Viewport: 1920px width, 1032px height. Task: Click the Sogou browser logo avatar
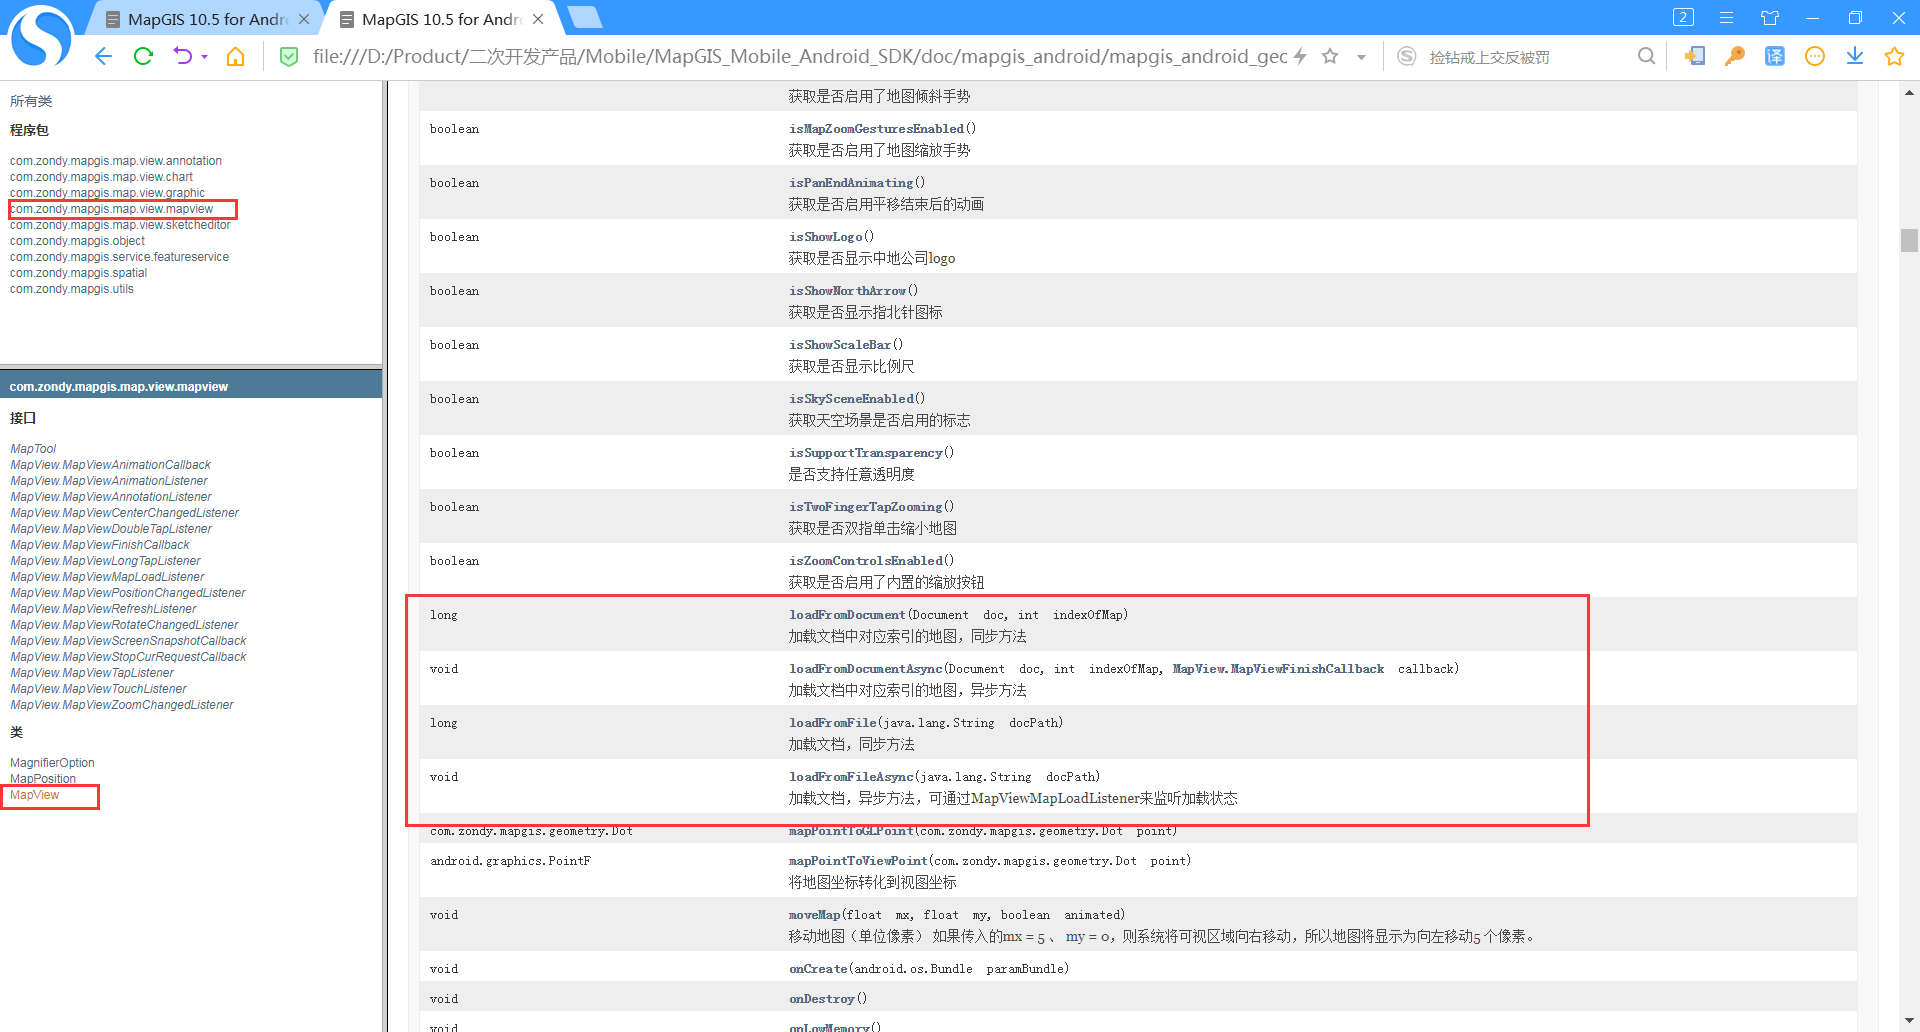[x=40, y=36]
